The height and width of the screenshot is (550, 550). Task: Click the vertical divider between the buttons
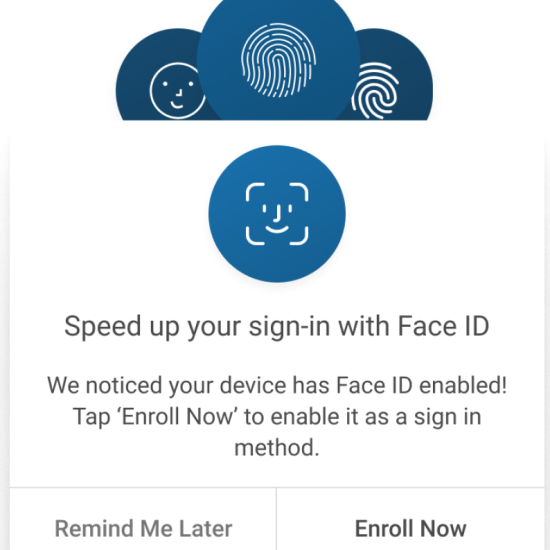(276, 519)
